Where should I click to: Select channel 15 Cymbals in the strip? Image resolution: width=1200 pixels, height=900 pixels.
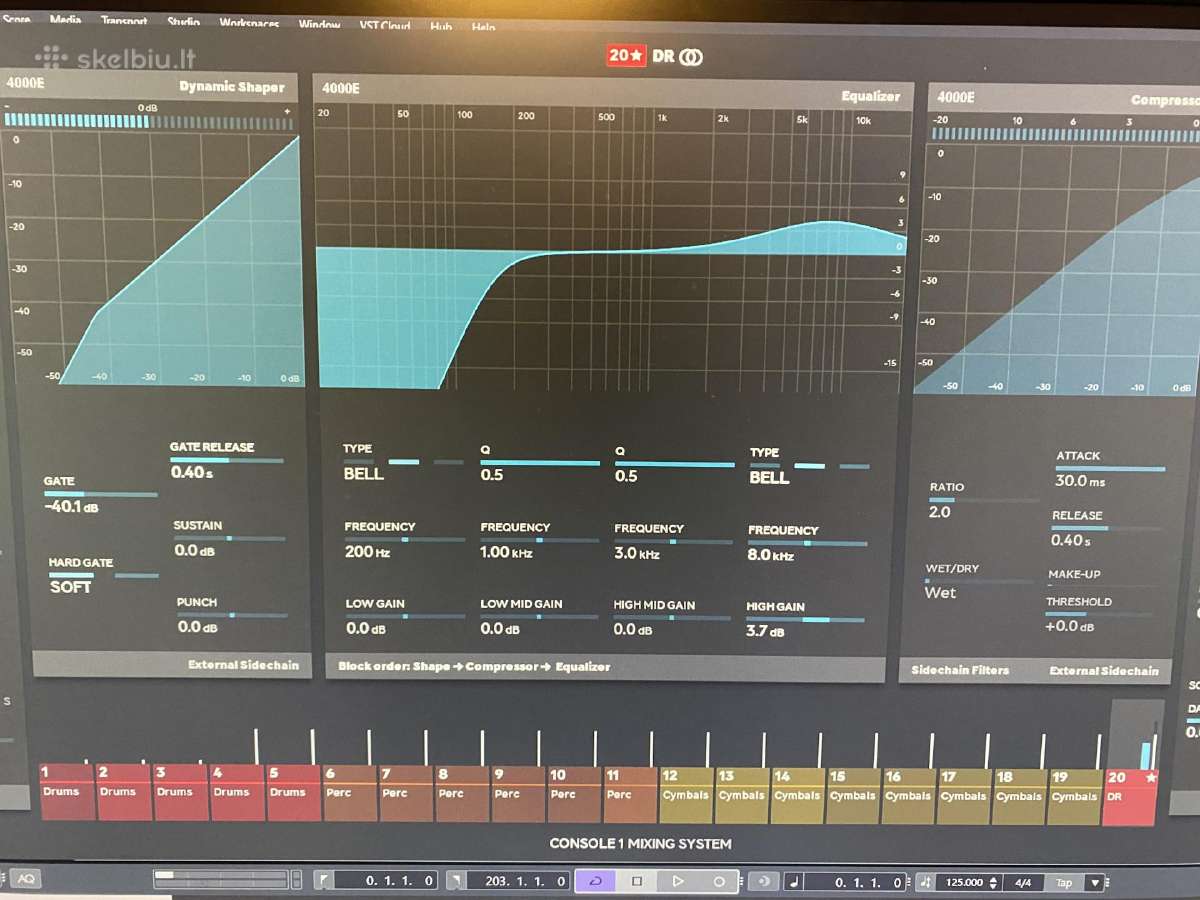[853, 796]
